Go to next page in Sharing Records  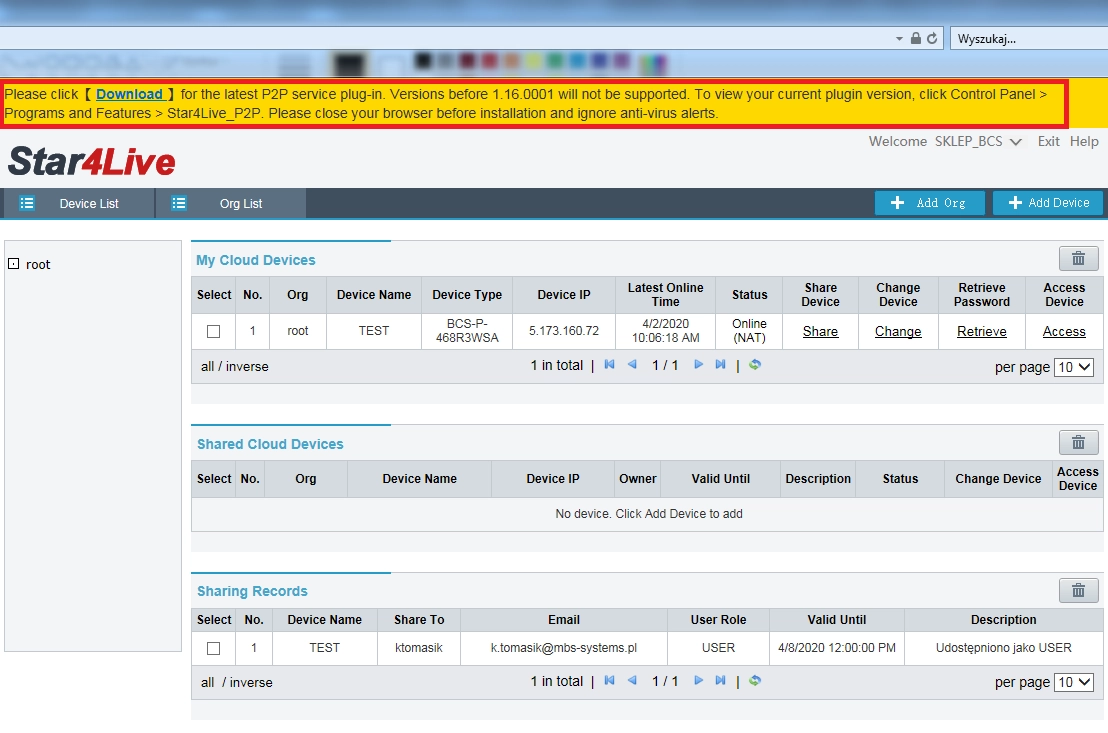point(698,681)
